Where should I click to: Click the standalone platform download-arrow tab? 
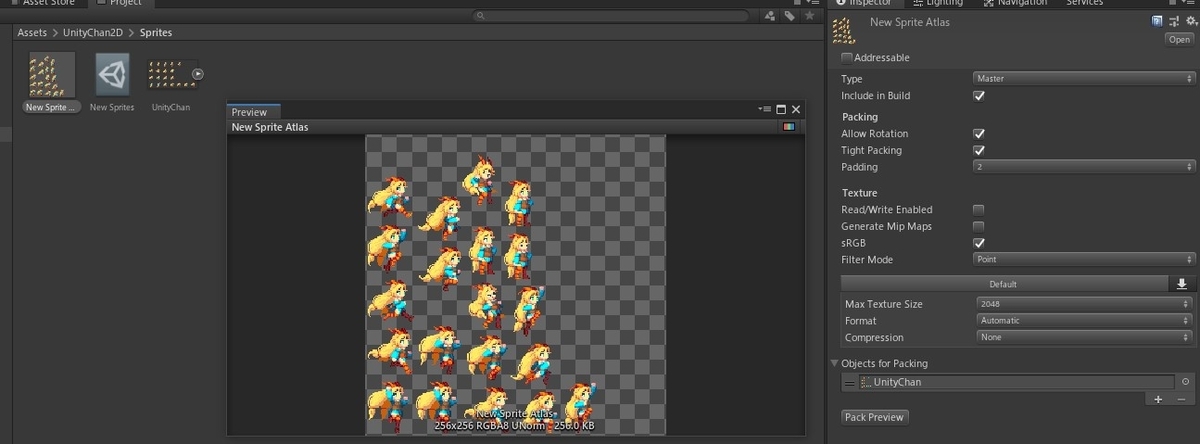1181,284
